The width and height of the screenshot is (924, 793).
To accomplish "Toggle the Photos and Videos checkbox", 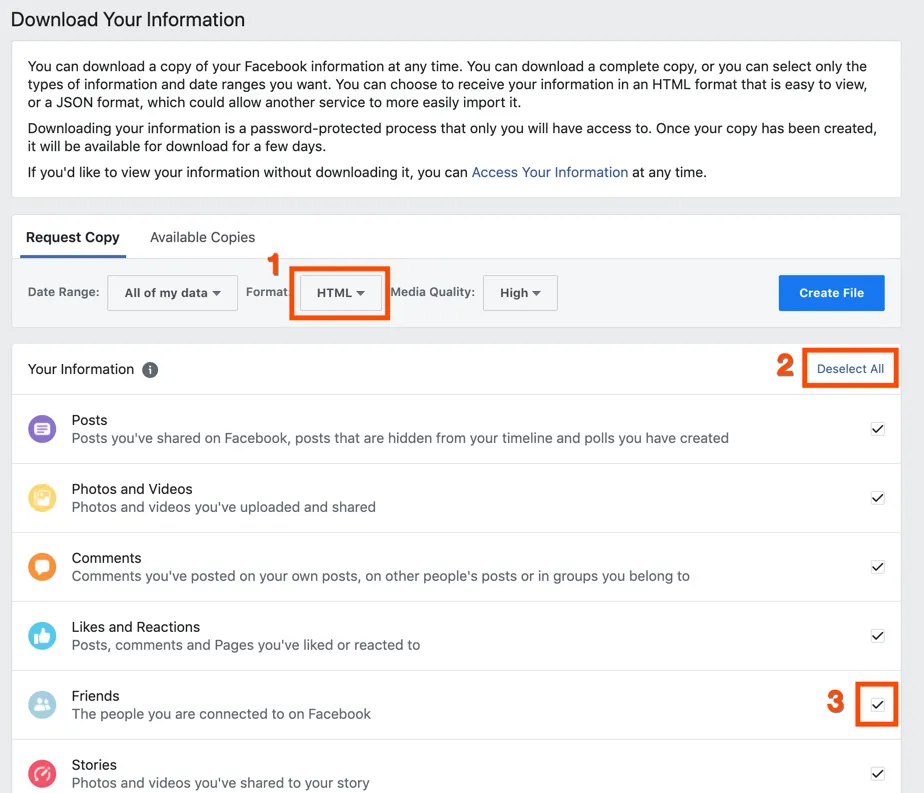I will pyautogui.click(x=877, y=498).
